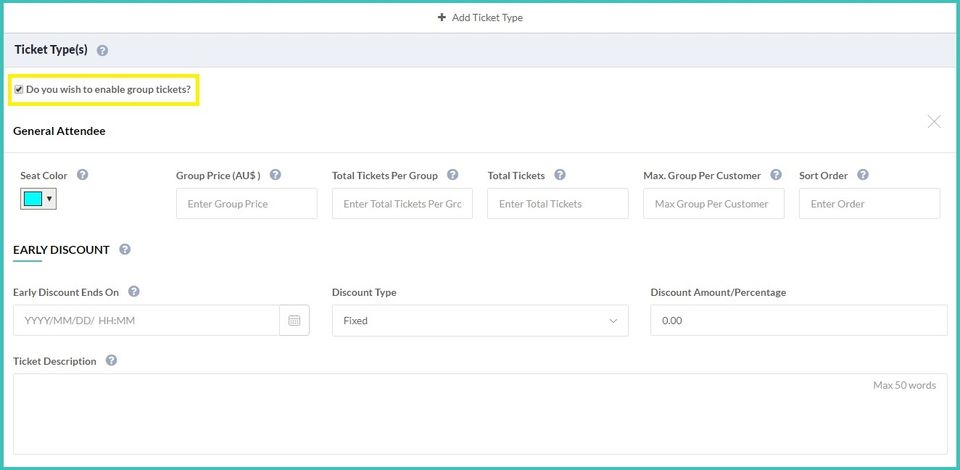Click the Ticket Description help icon
The width and height of the screenshot is (960, 470).
coord(111,361)
